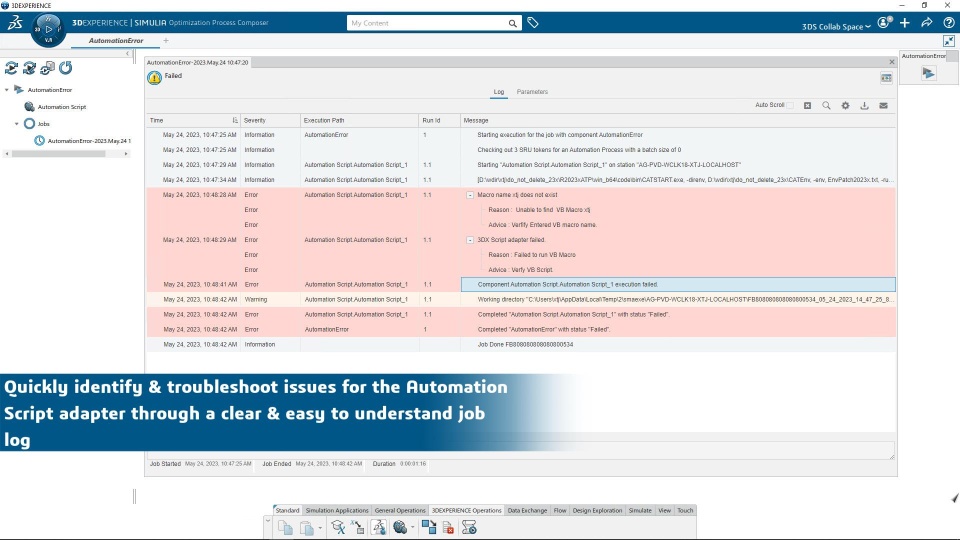Open log settings gear icon
This screenshot has height=540, width=960.
point(845,105)
